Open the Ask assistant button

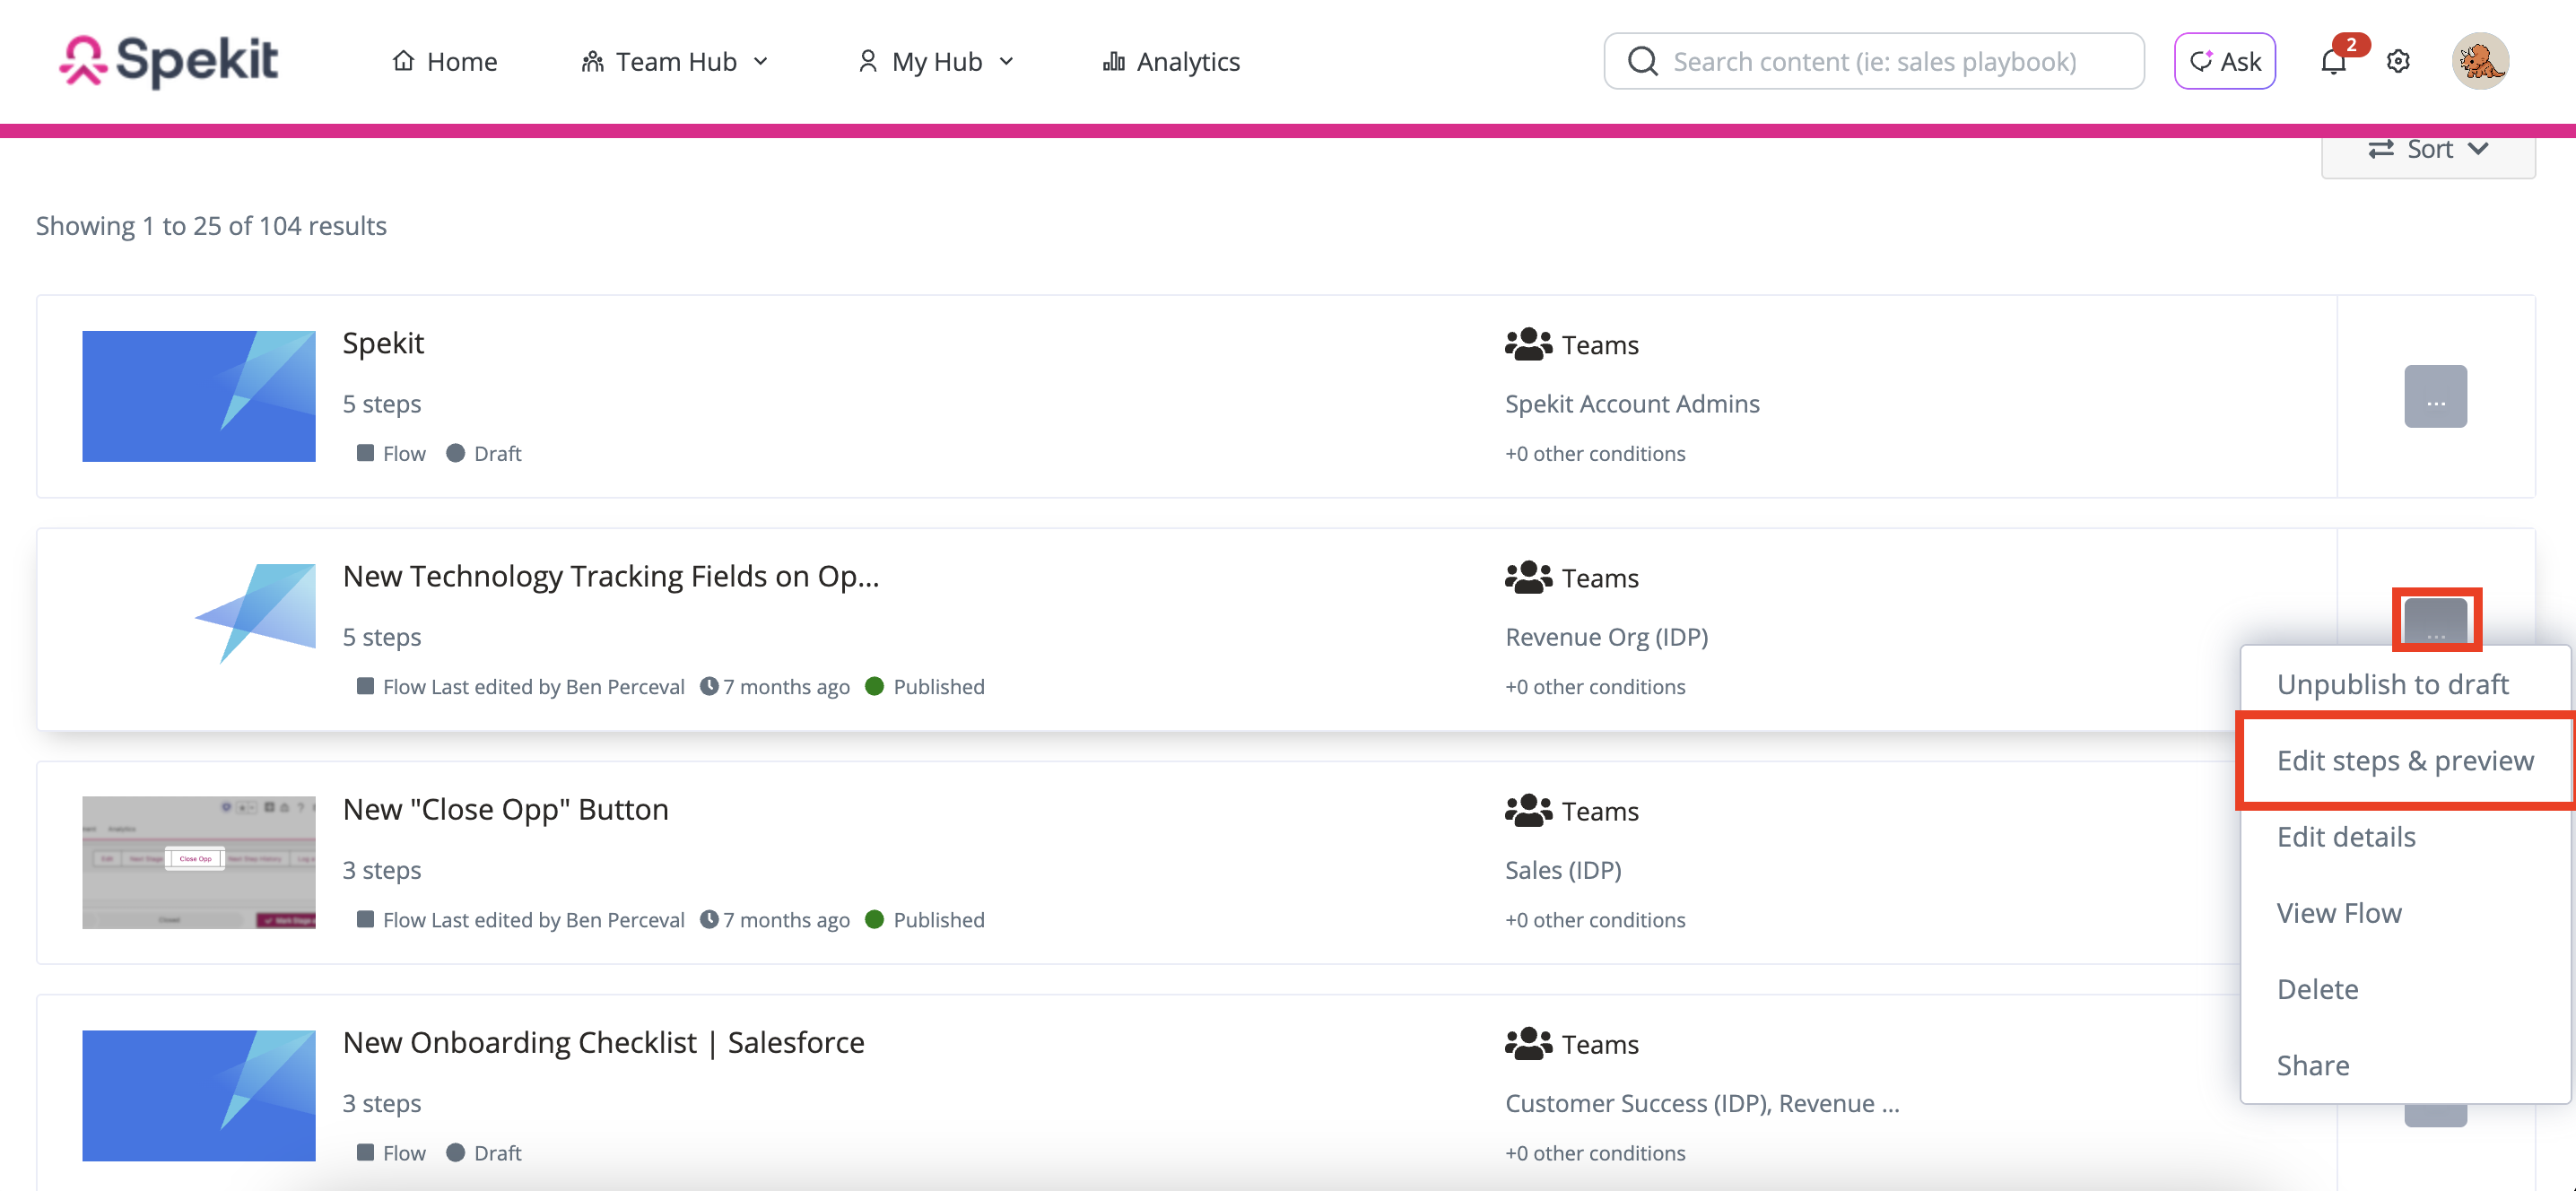tap(2224, 62)
